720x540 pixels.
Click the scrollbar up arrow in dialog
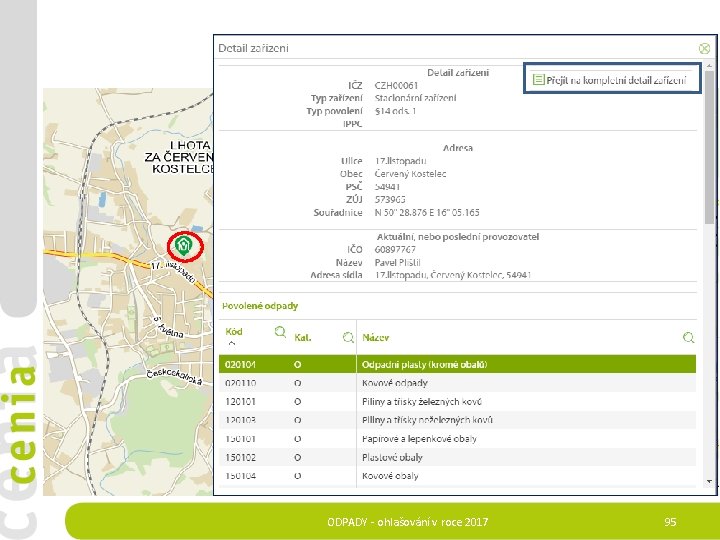click(x=709, y=66)
